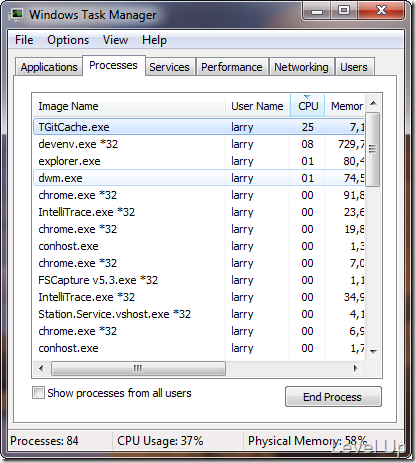Click the Physical Memory status entry
The image size is (416, 463).
coord(307,441)
